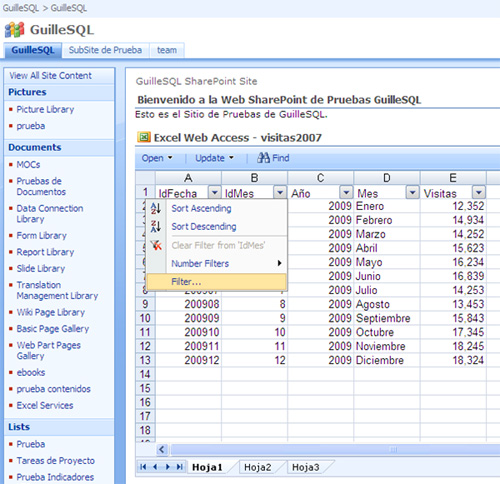Image resolution: width=500 pixels, height=484 pixels.
Task: Click the Documents section heading
Action: tap(35, 147)
